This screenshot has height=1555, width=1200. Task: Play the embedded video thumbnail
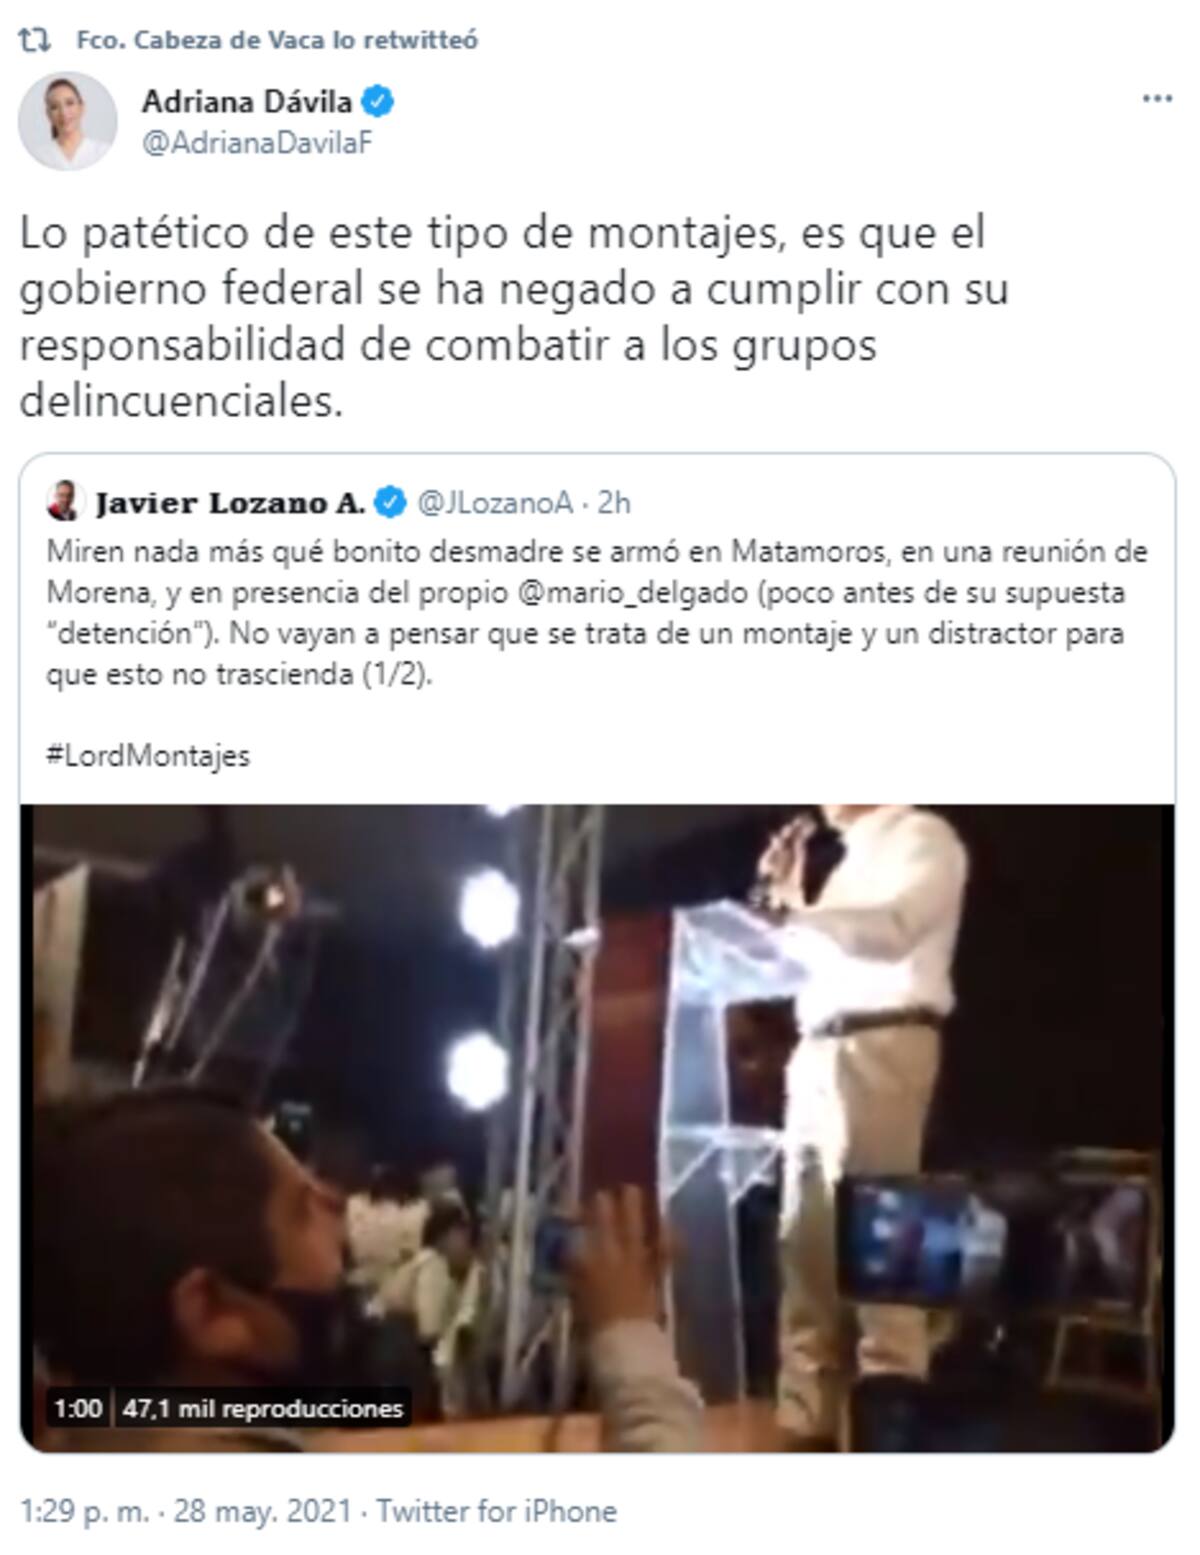tap(598, 1128)
